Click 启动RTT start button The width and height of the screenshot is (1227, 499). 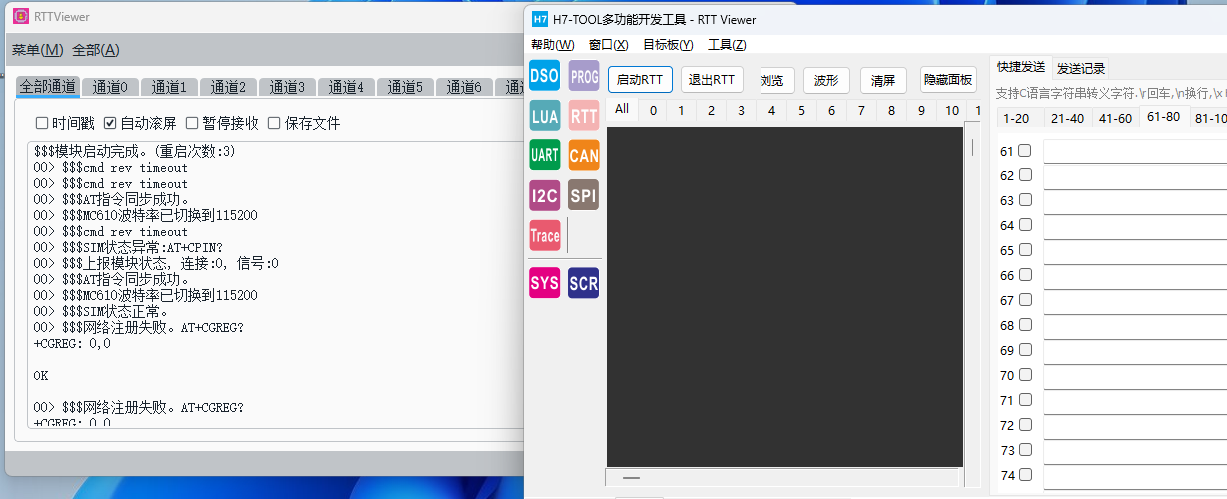coord(640,80)
